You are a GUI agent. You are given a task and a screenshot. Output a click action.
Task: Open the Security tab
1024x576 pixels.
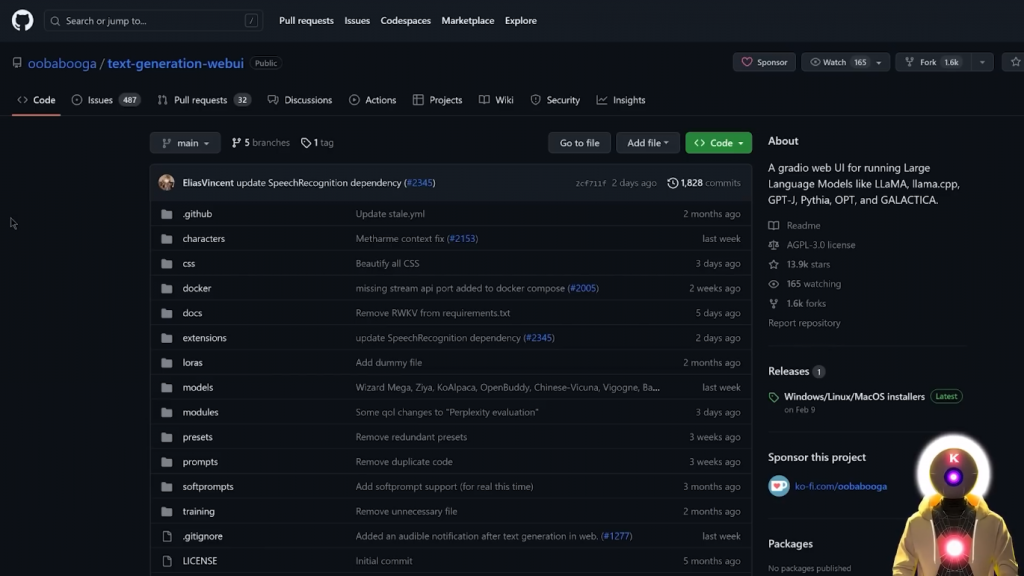coord(555,100)
